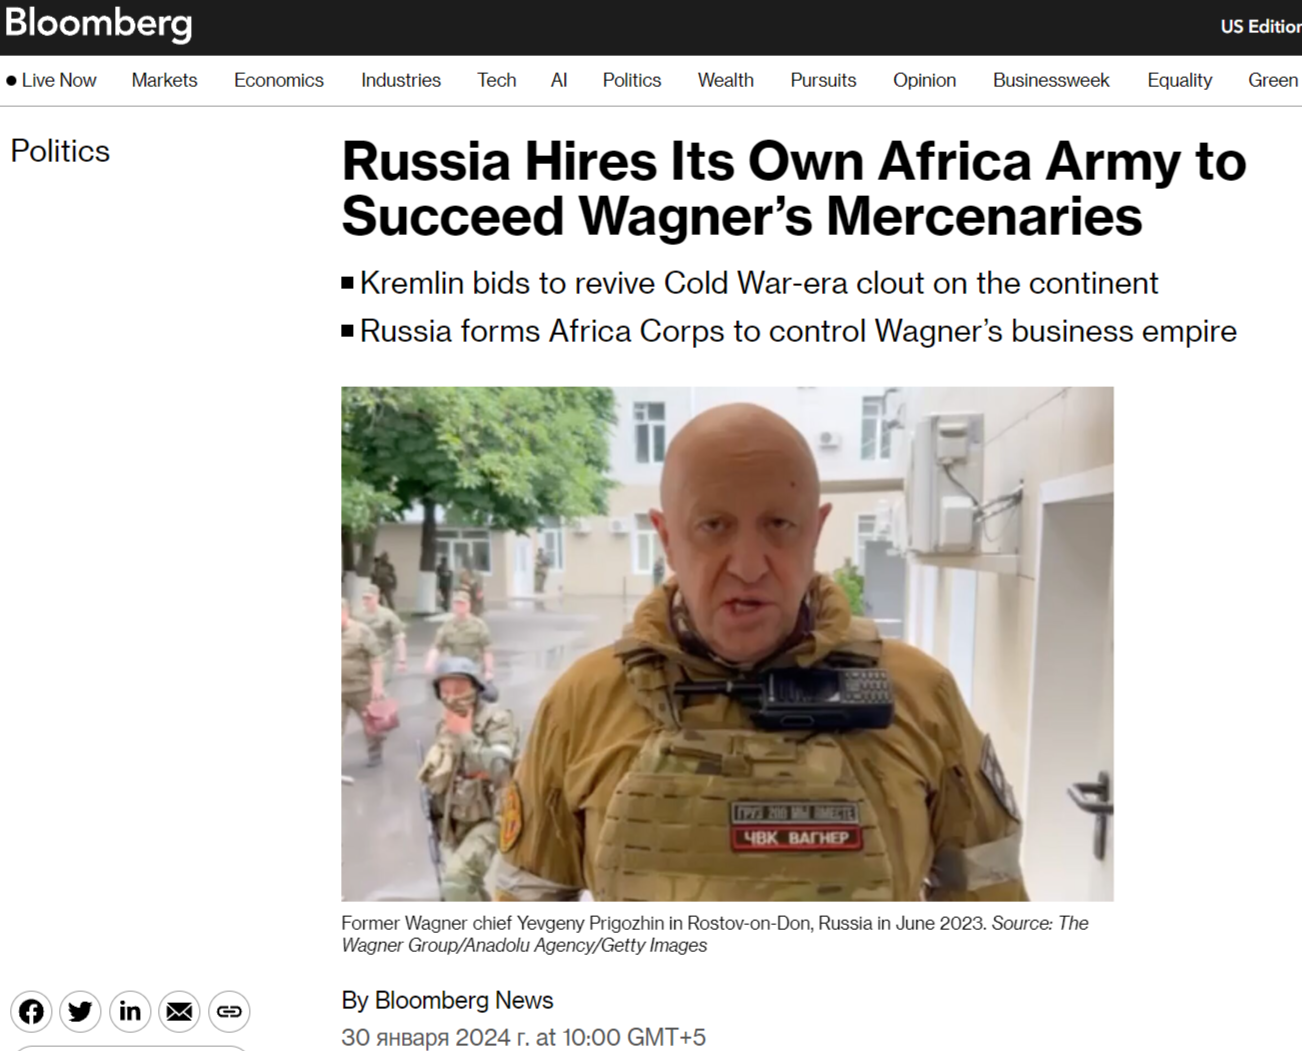The width and height of the screenshot is (1302, 1051).
Task: Open US Edition selector
Action: [x=1260, y=26]
